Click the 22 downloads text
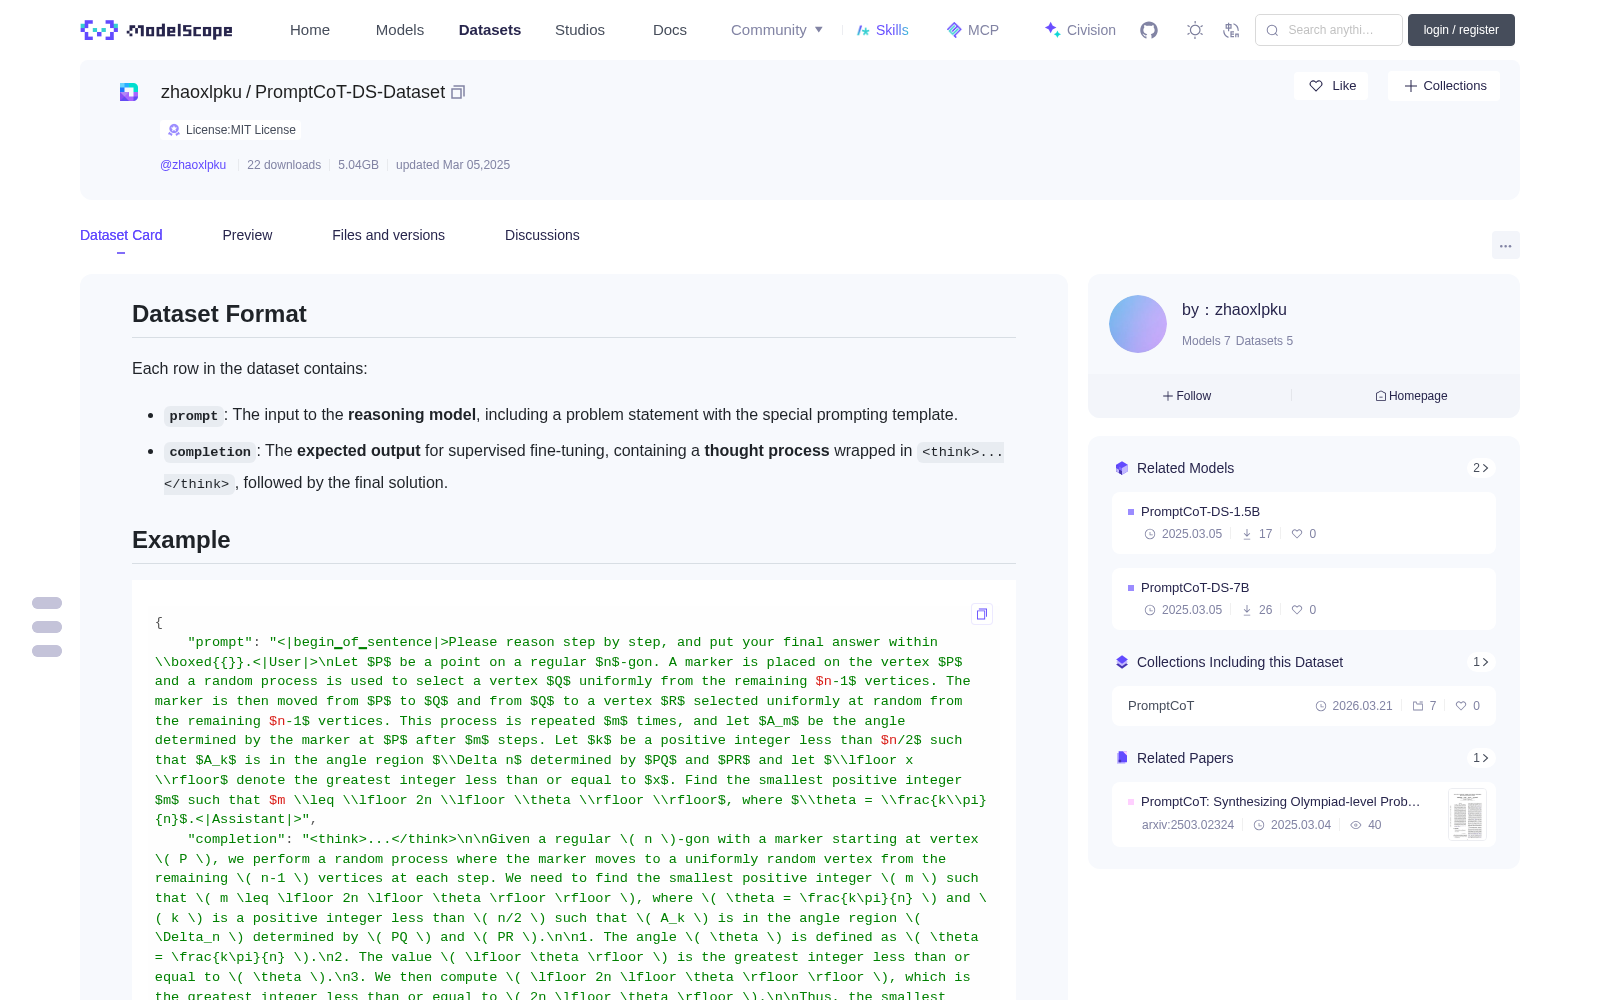The width and height of the screenshot is (1600, 1000). [x=284, y=165]
